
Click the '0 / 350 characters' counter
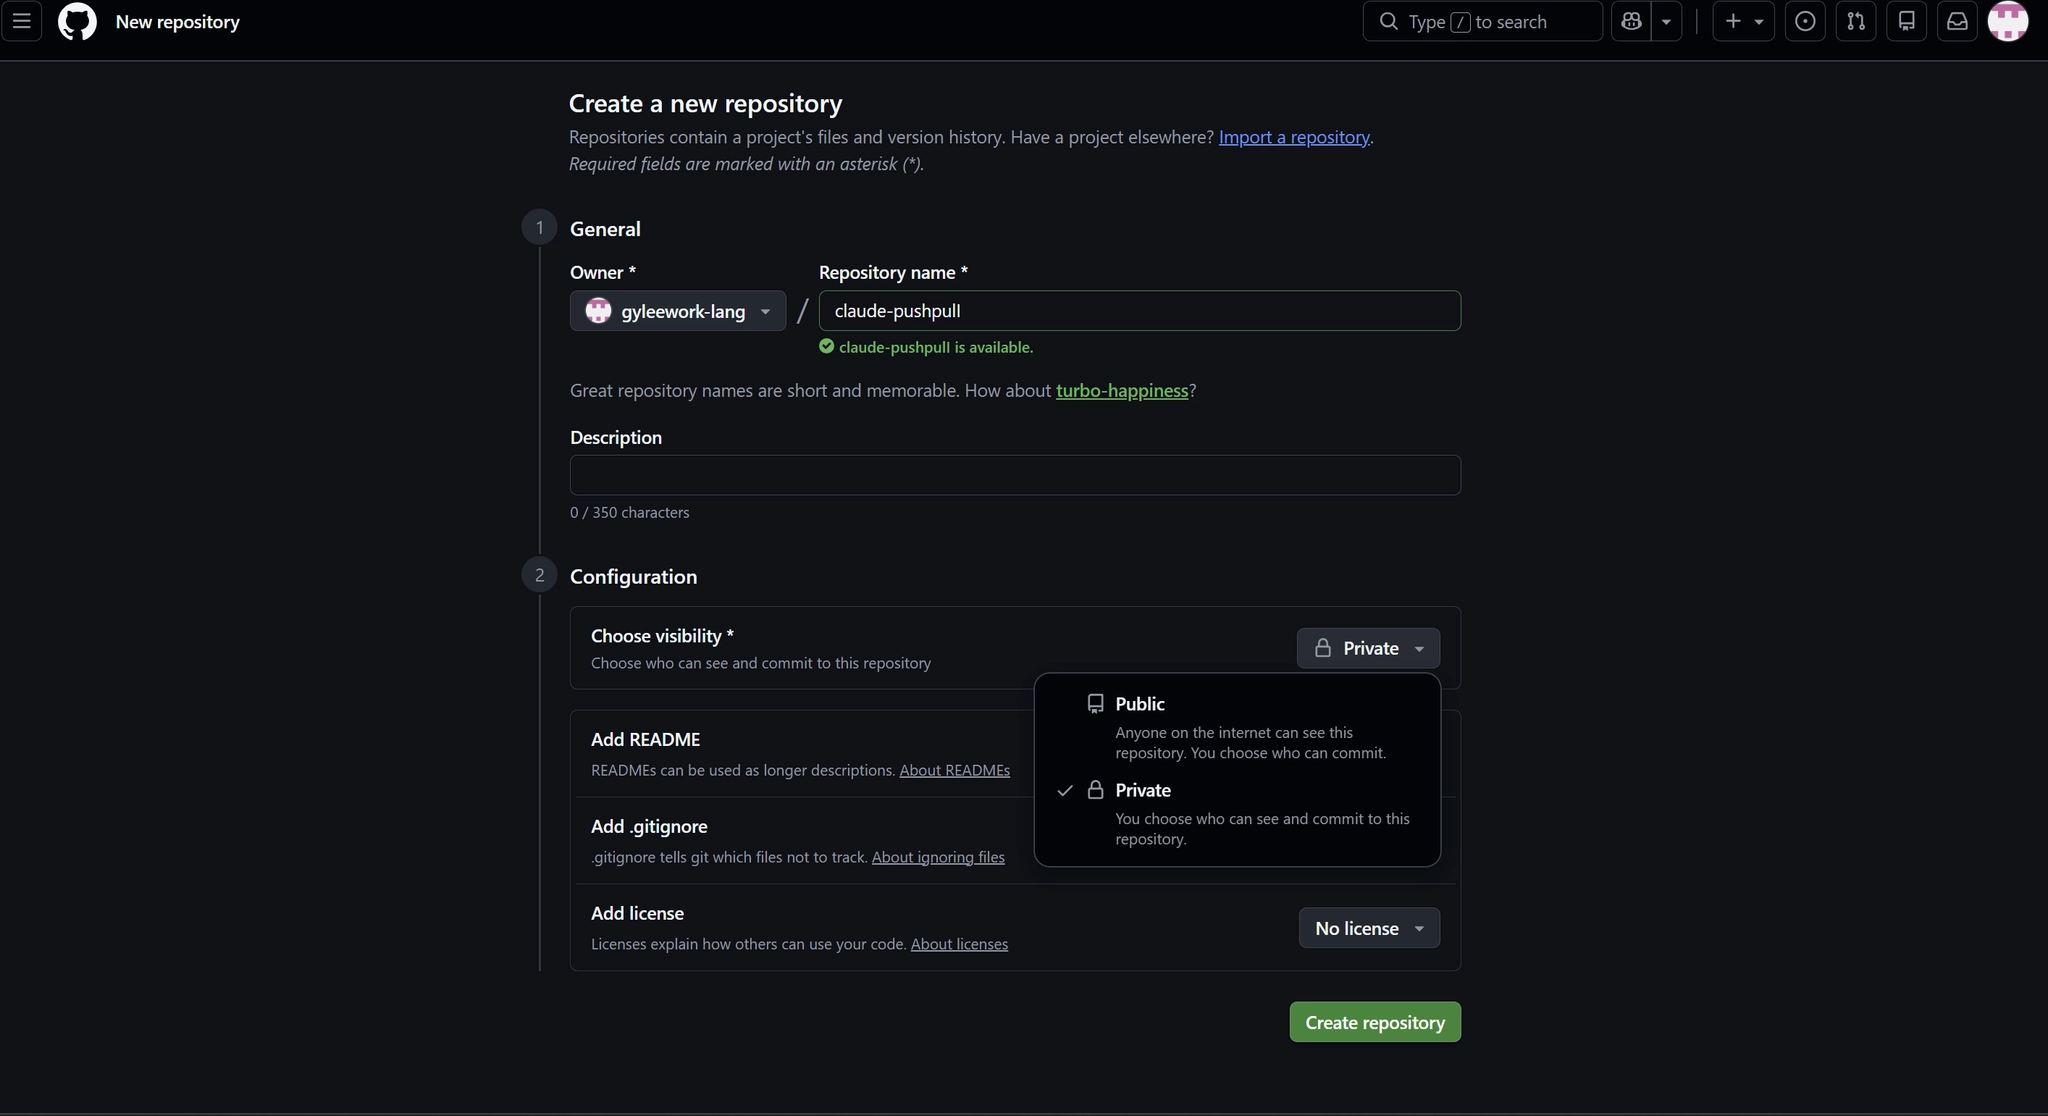[x=630, y=512]
